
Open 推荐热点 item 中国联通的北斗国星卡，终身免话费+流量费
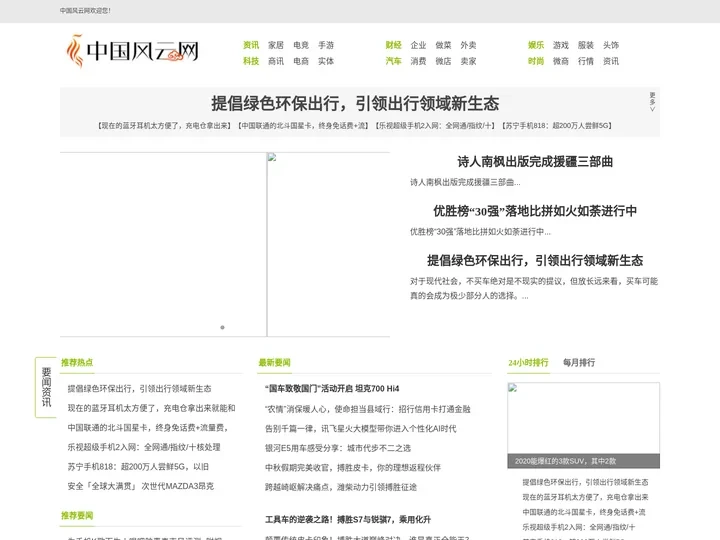[148, 428]
